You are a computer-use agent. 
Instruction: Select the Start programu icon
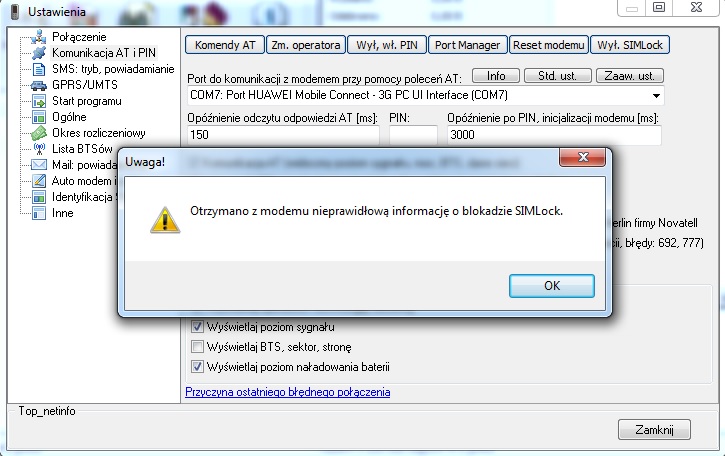point(39,101)
